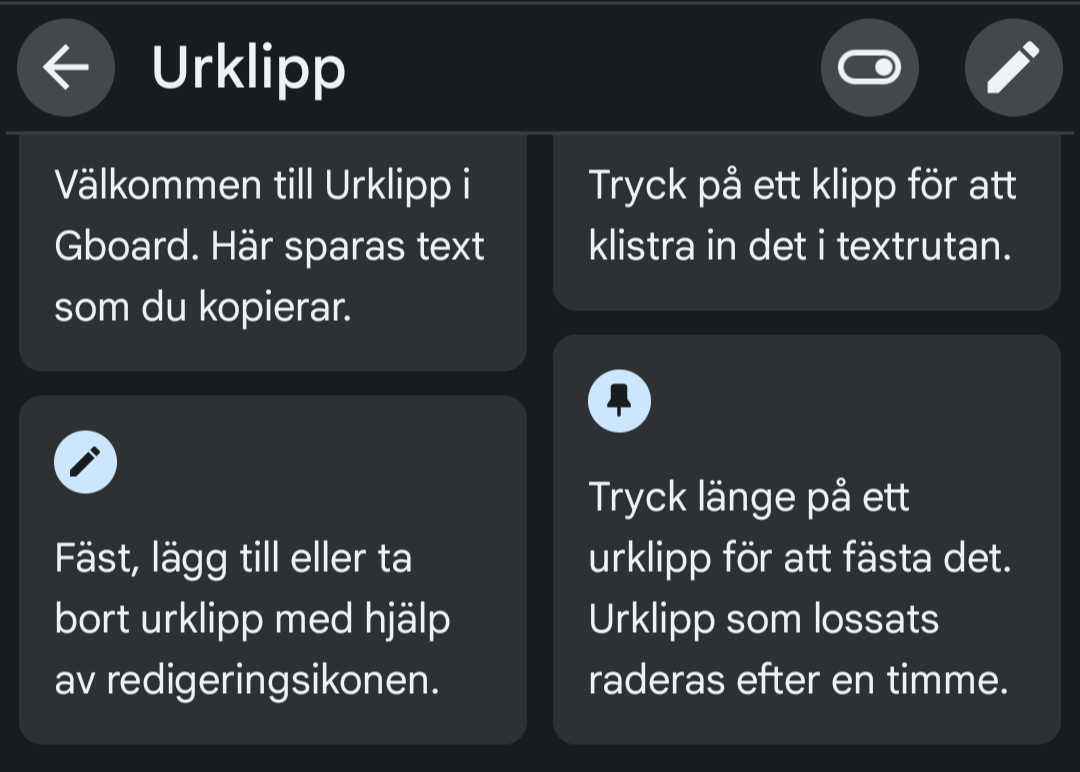1080x772 pixels.
Task: Tap the blue pin icon in the card
Action: pyautogui.click(x=619, y=401)
